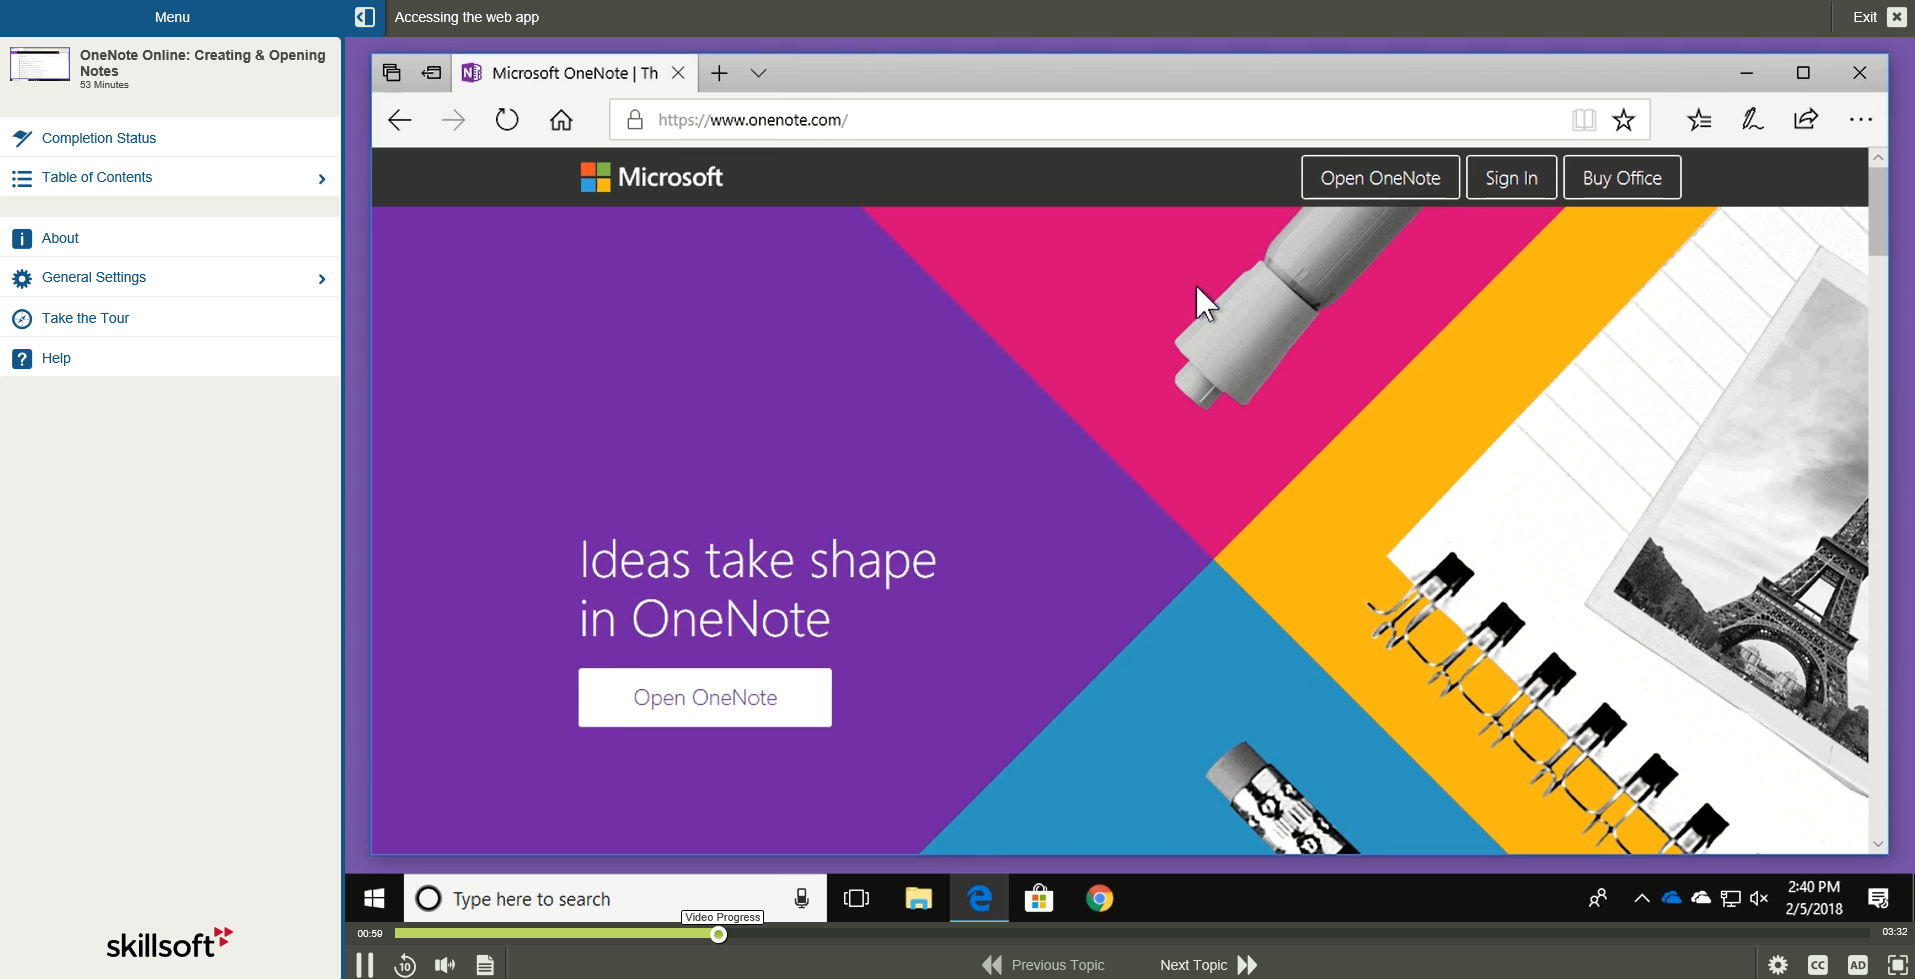The image size is (1915, 979).
Task: Open the About section in the menu
Action: coord(59,238)
